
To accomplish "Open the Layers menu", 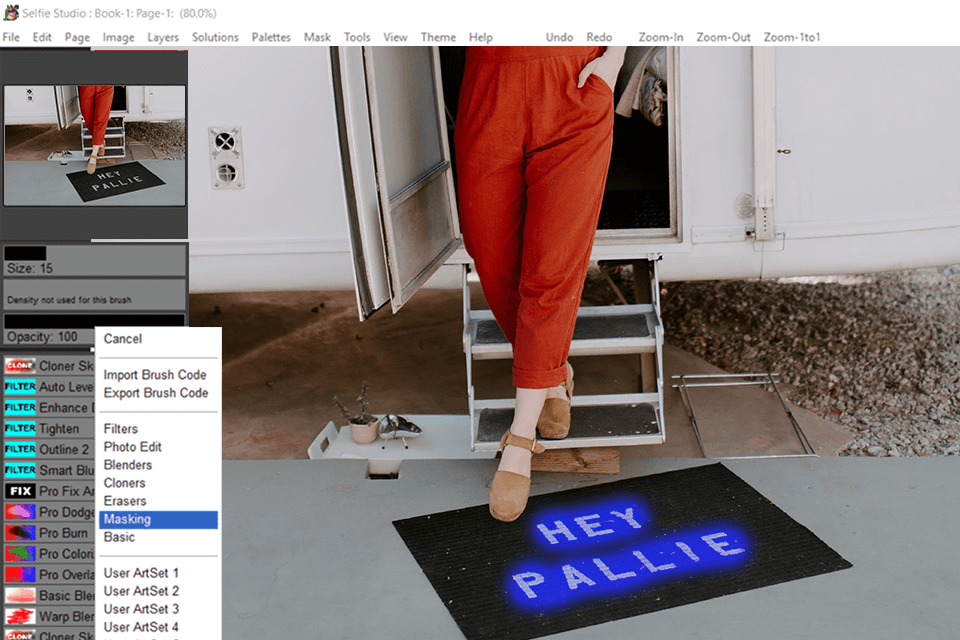I will (163, 37).
